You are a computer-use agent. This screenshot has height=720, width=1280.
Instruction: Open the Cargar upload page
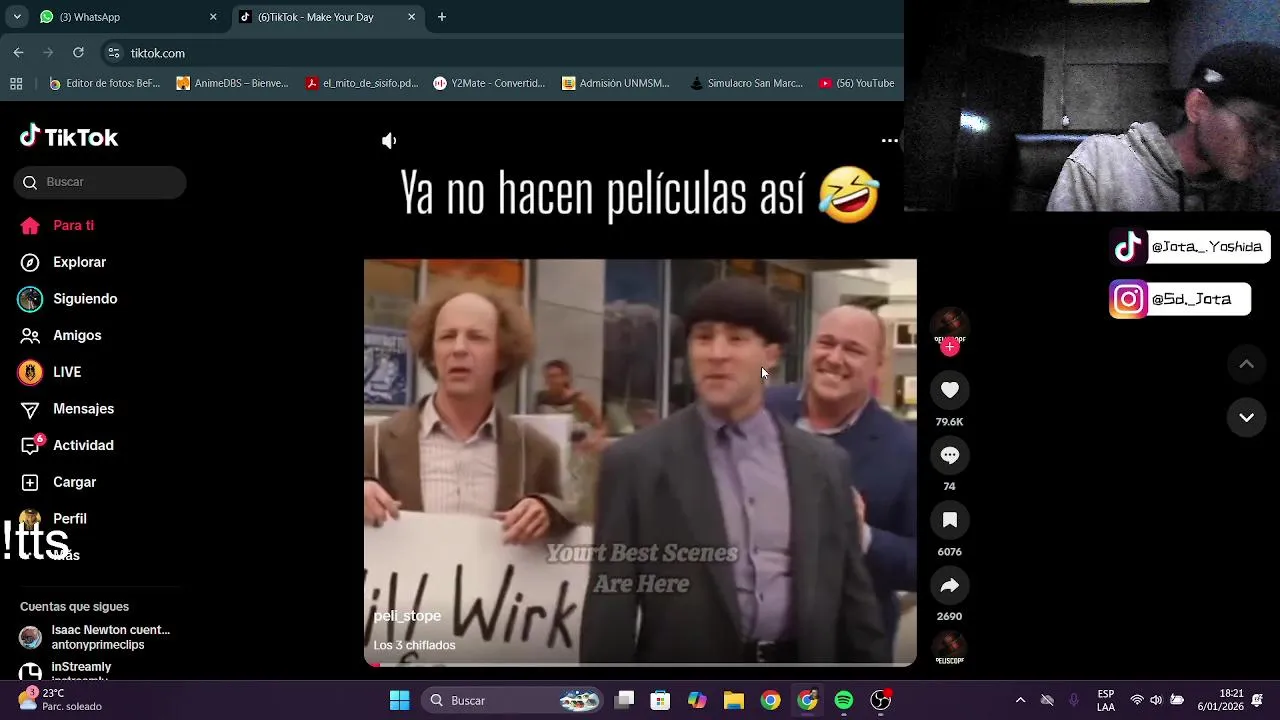[x=58, y=482]
